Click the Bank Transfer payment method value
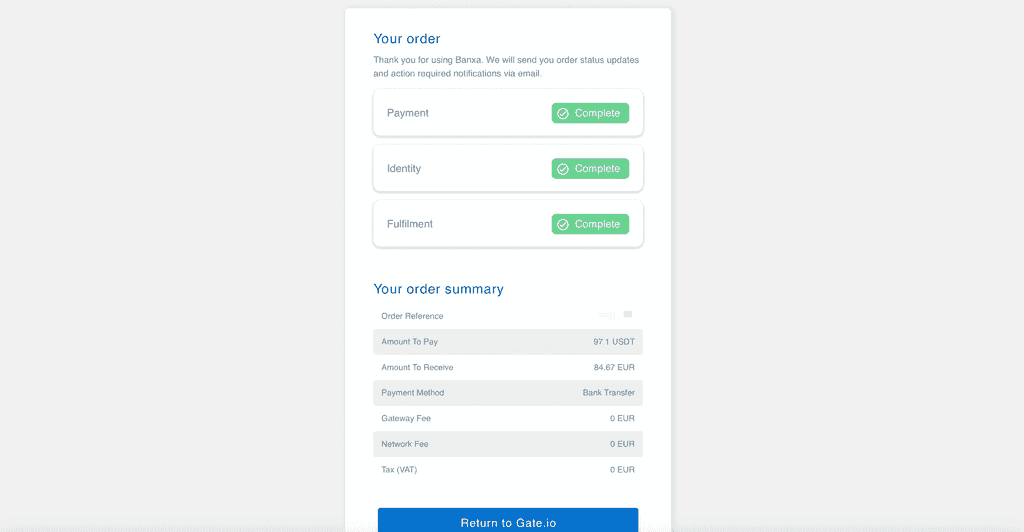The width and height of the screenshot is (1024, 532). (x=608, y=393)
